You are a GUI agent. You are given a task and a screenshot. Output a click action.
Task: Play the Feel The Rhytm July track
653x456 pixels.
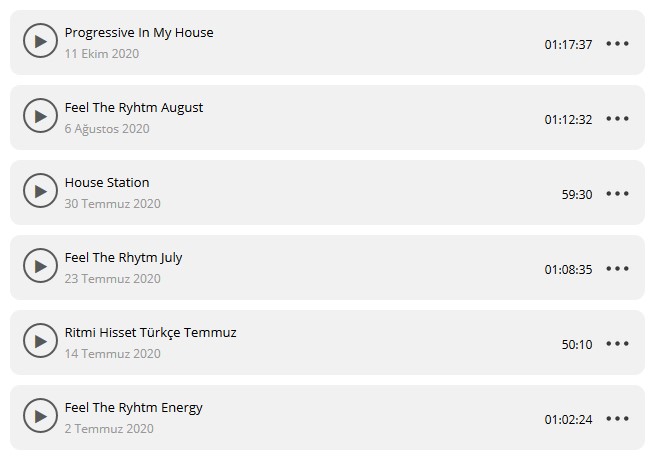[x=40, y=267]
